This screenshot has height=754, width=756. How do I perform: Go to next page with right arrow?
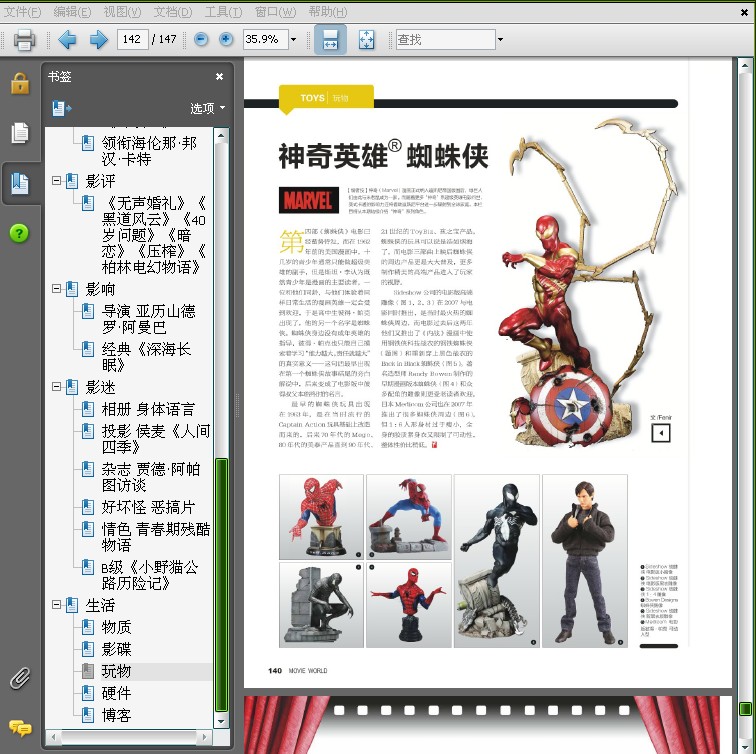pos(99,40)
